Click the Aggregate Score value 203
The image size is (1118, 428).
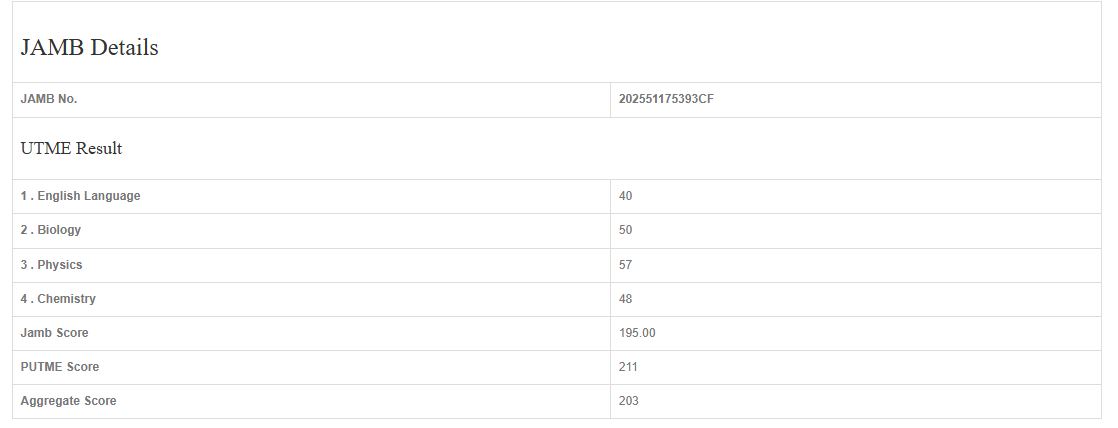629,401
